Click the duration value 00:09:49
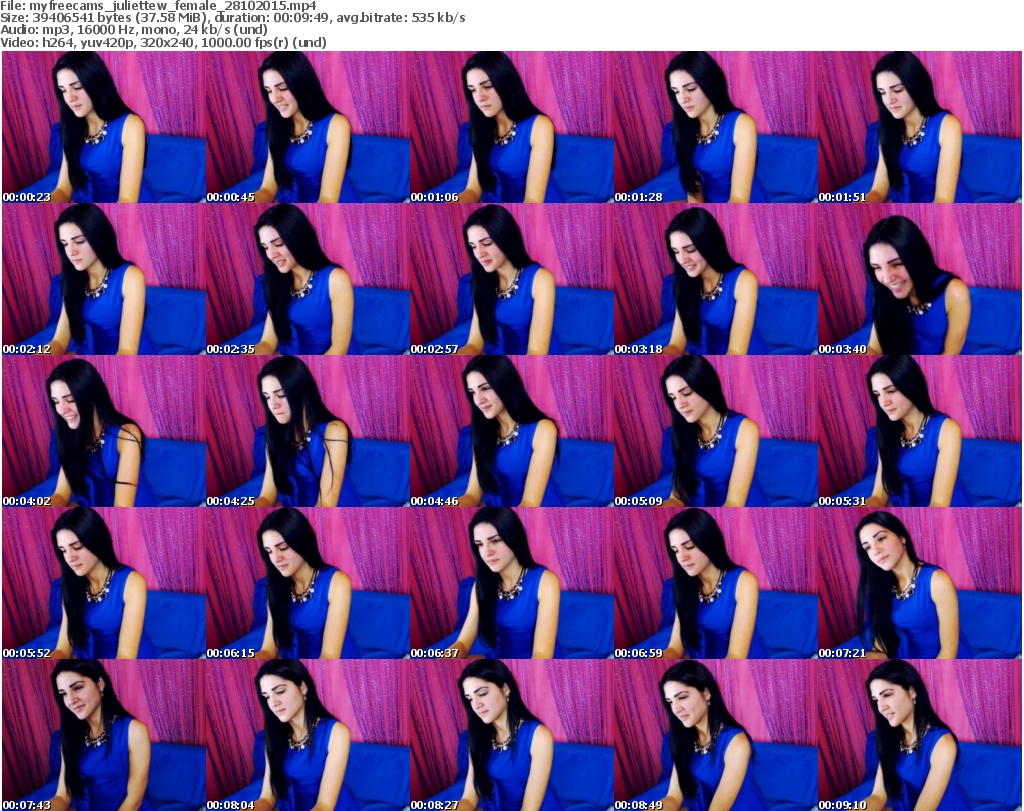The height and width of the screenshot is (811, 1024). (x=303, y=18)
